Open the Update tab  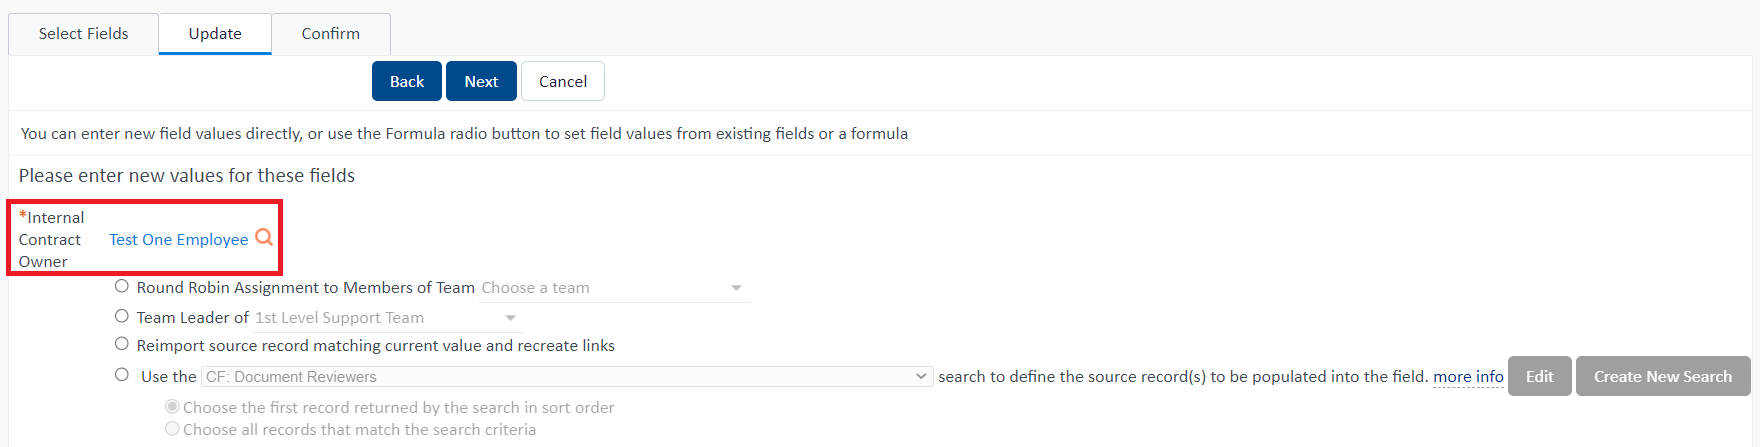pos(215,34)
